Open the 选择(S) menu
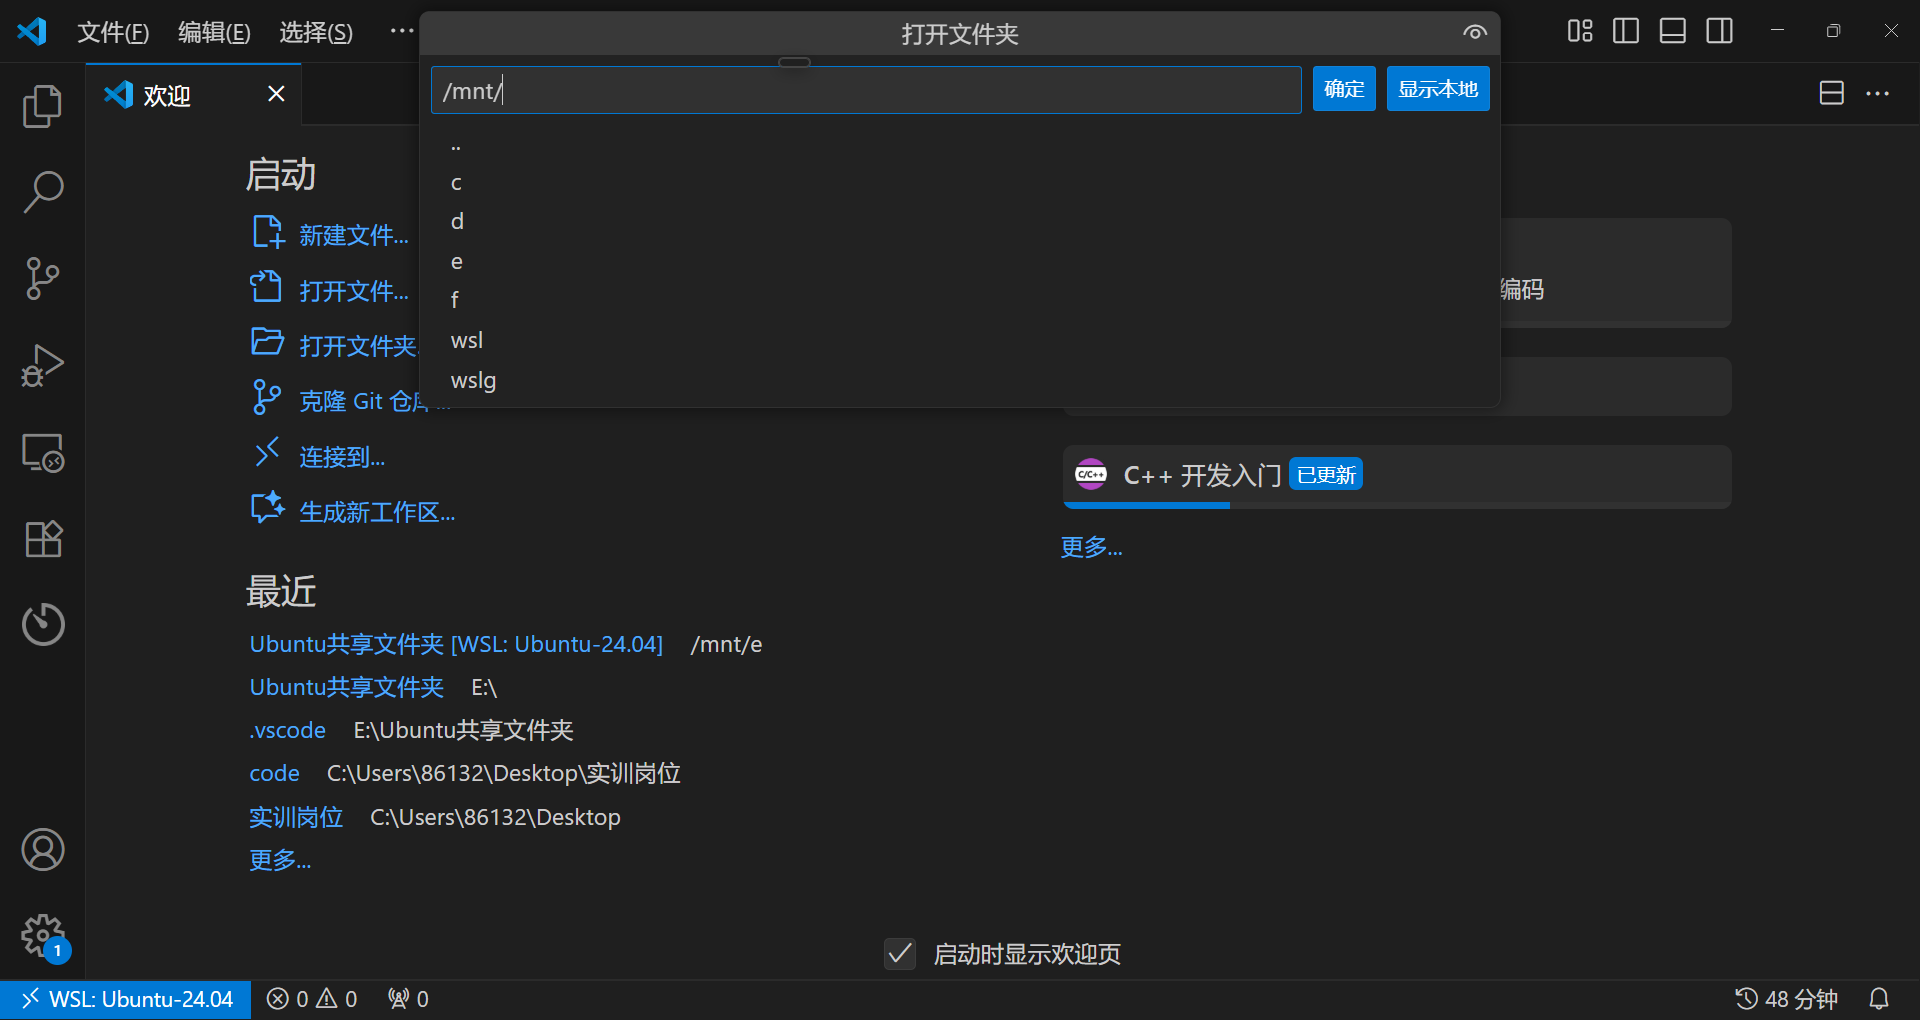This screenshot has width=1920, height=1020. click(x=316, y=32)
